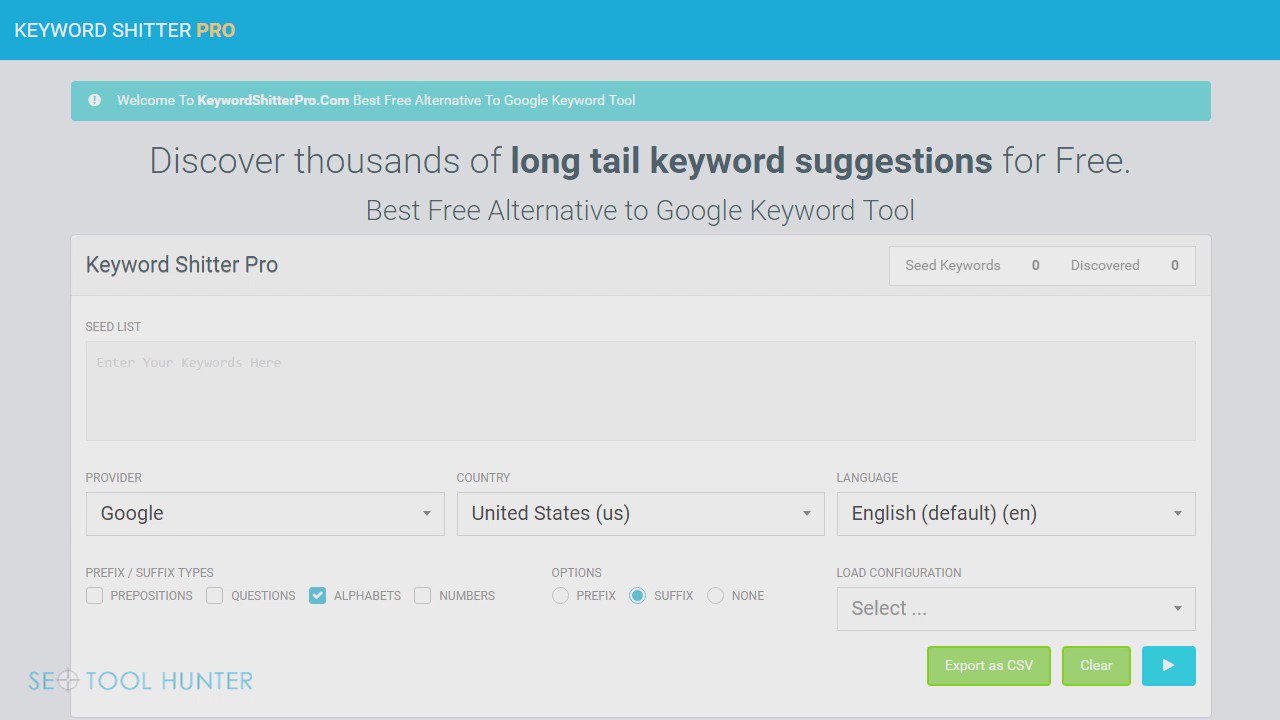Tick the Numbers checkbox

(x=422, y=596)
